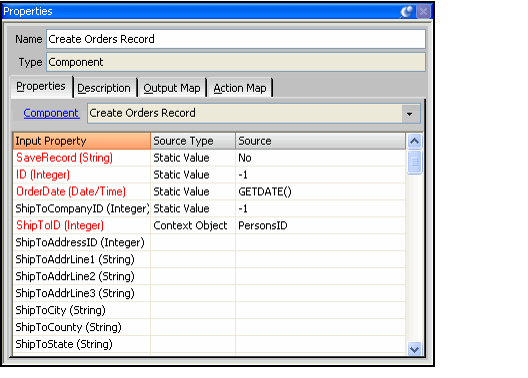The width and height of the screenshot is (528, 378).
Task: Select the OrderDate (Date/Time) property
Action: click(x=82, y=192)
